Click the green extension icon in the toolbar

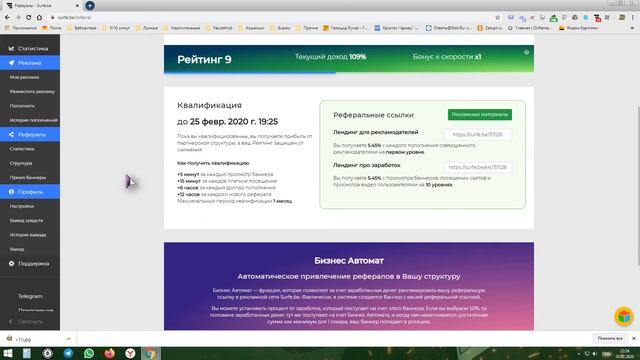553,18
